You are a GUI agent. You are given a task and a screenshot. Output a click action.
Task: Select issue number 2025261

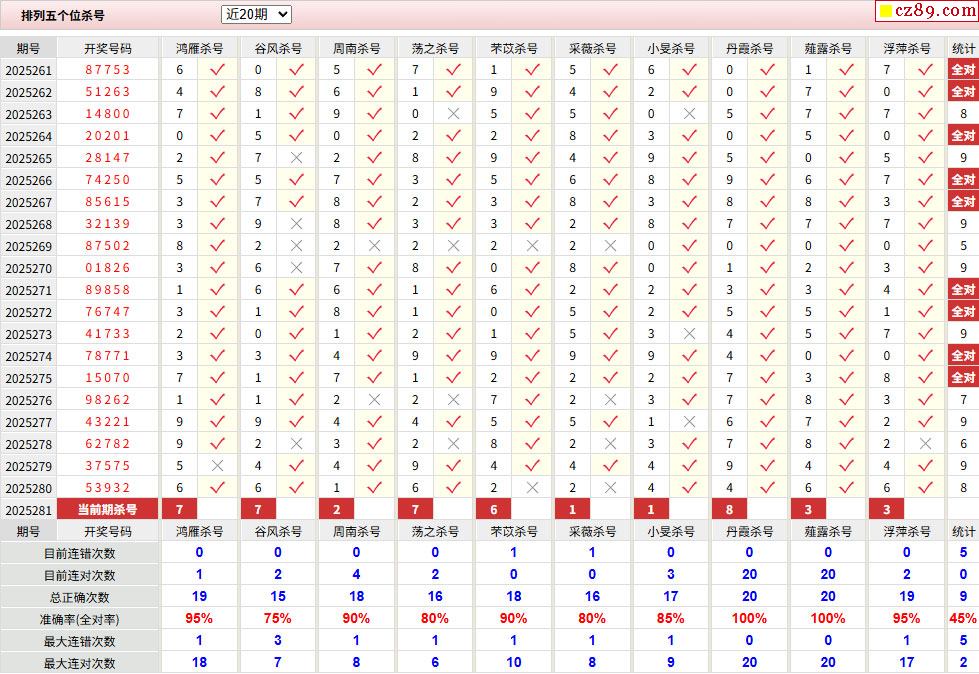pyautogui.click(x=29, y=71)
